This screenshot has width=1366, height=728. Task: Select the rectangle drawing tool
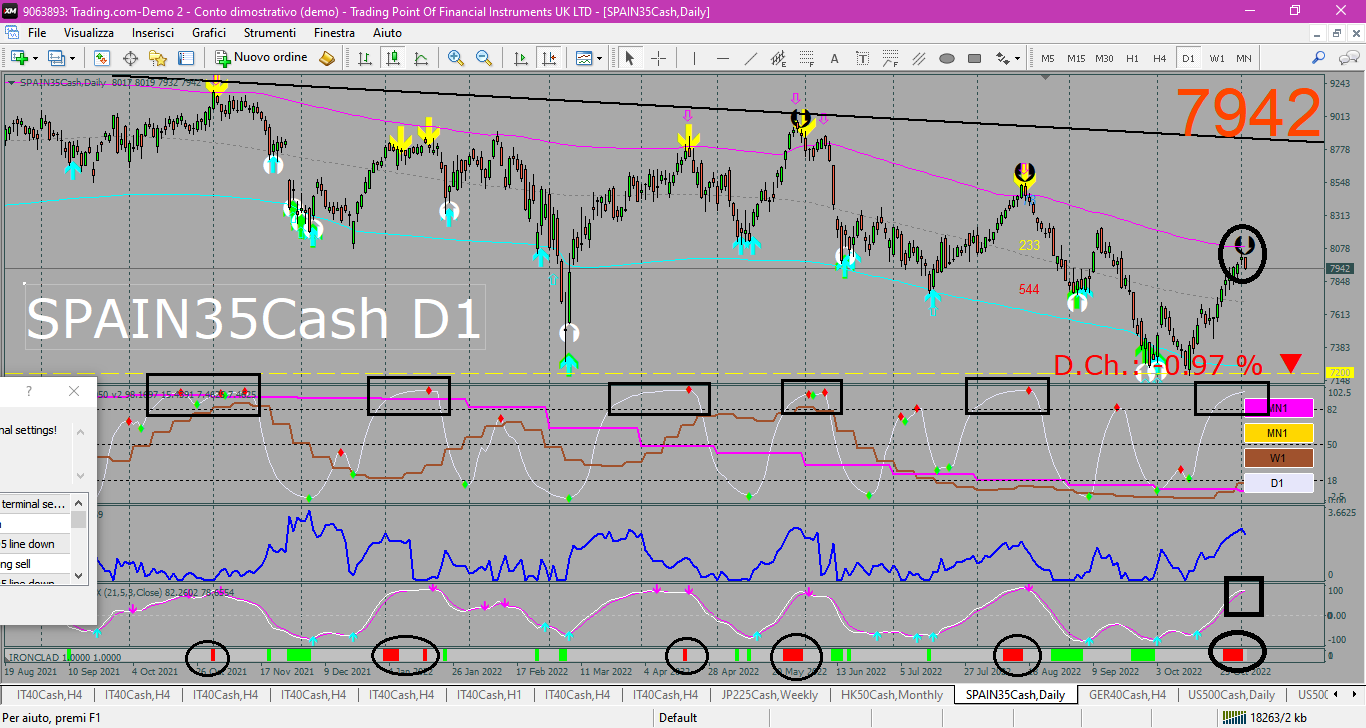[x=975, y=58]
